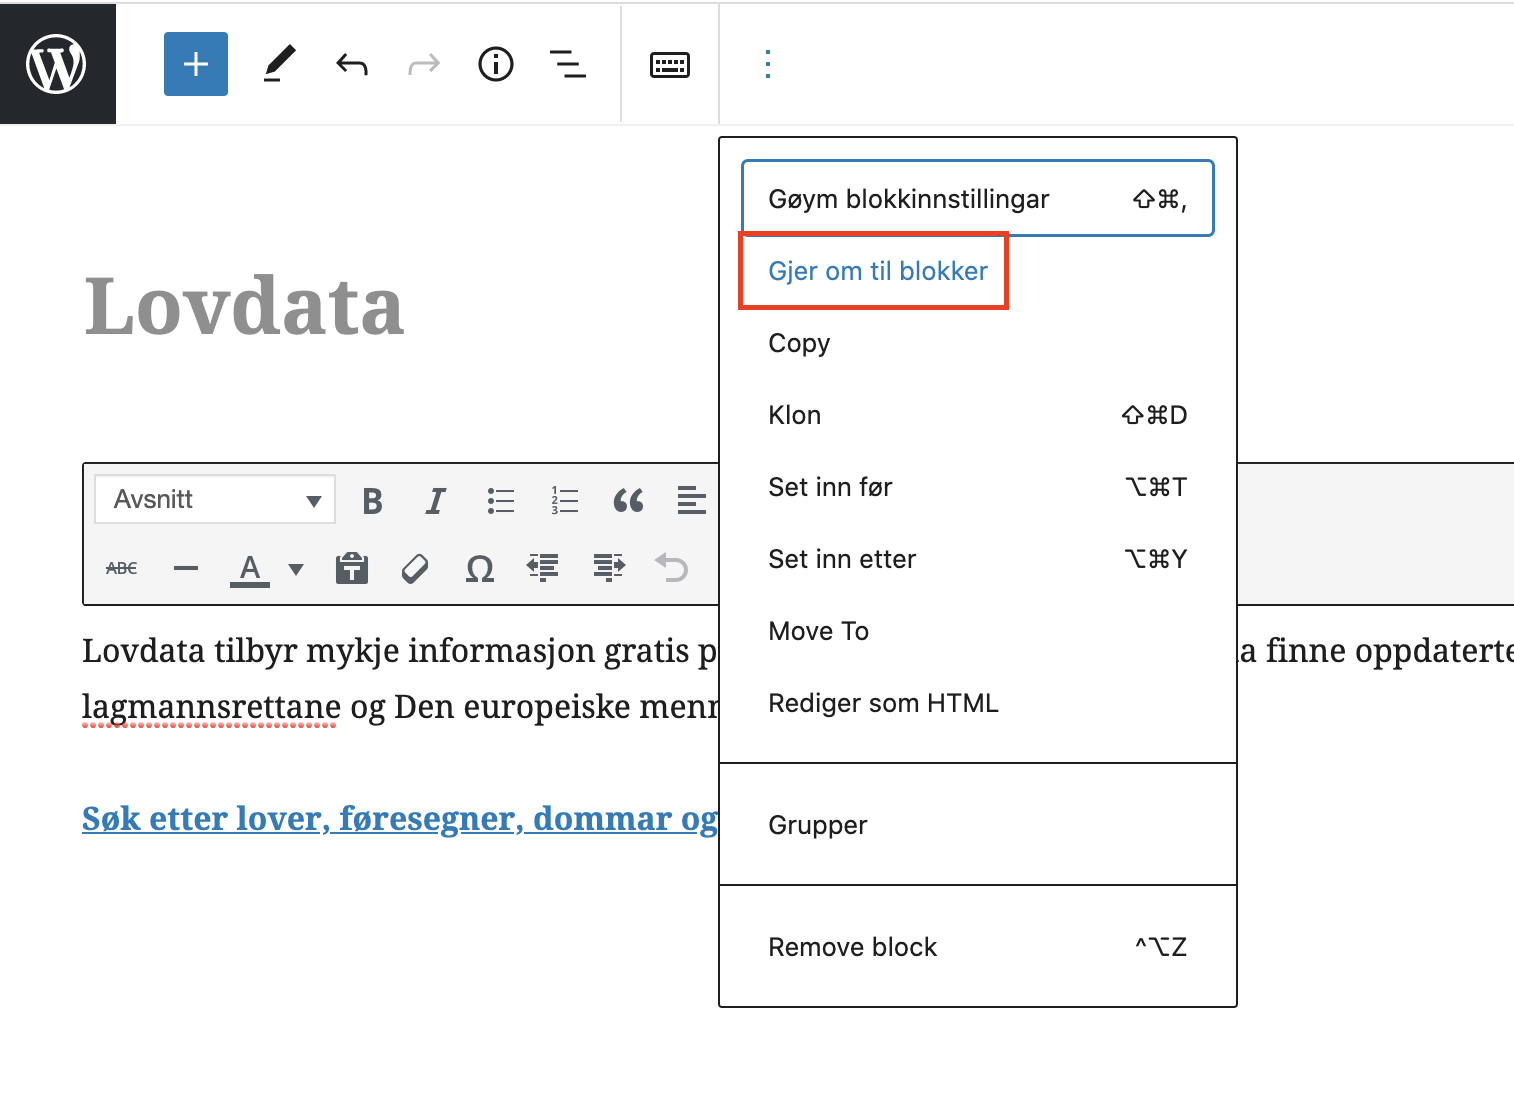
Task: Click undo arrow in classic toolbar
Action: [x=672, y=568]
